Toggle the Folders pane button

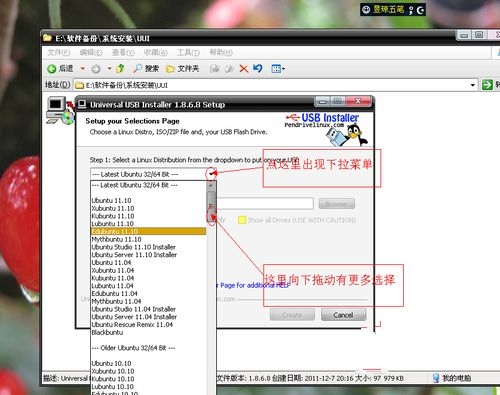(183, 69)
